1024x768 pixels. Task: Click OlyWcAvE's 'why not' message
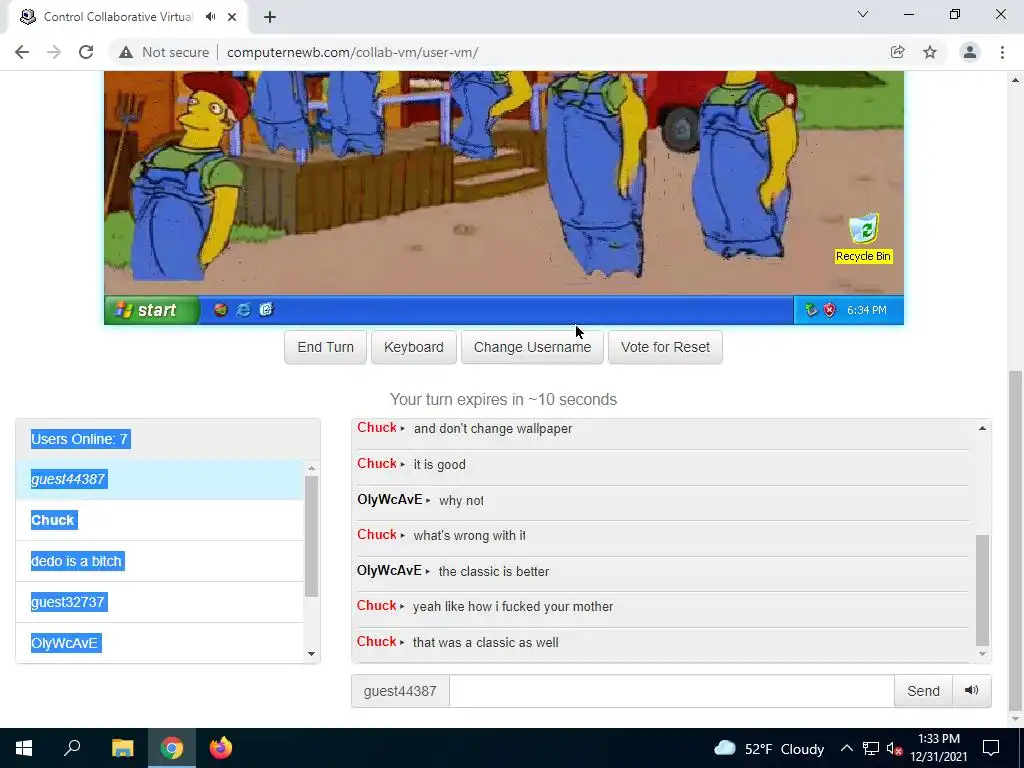coord(461,500)
